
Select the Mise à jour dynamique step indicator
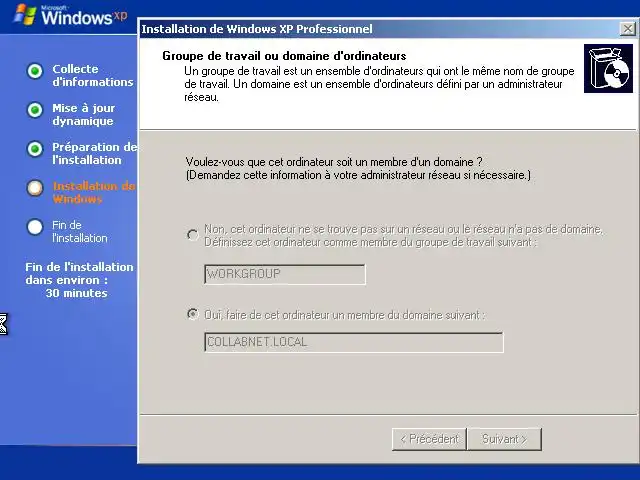pos(35,110)
